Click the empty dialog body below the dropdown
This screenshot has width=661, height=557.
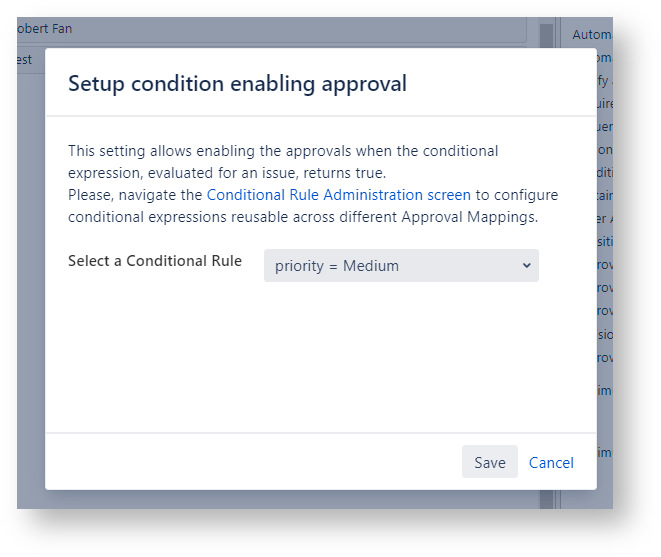click(x=320, y=360)
